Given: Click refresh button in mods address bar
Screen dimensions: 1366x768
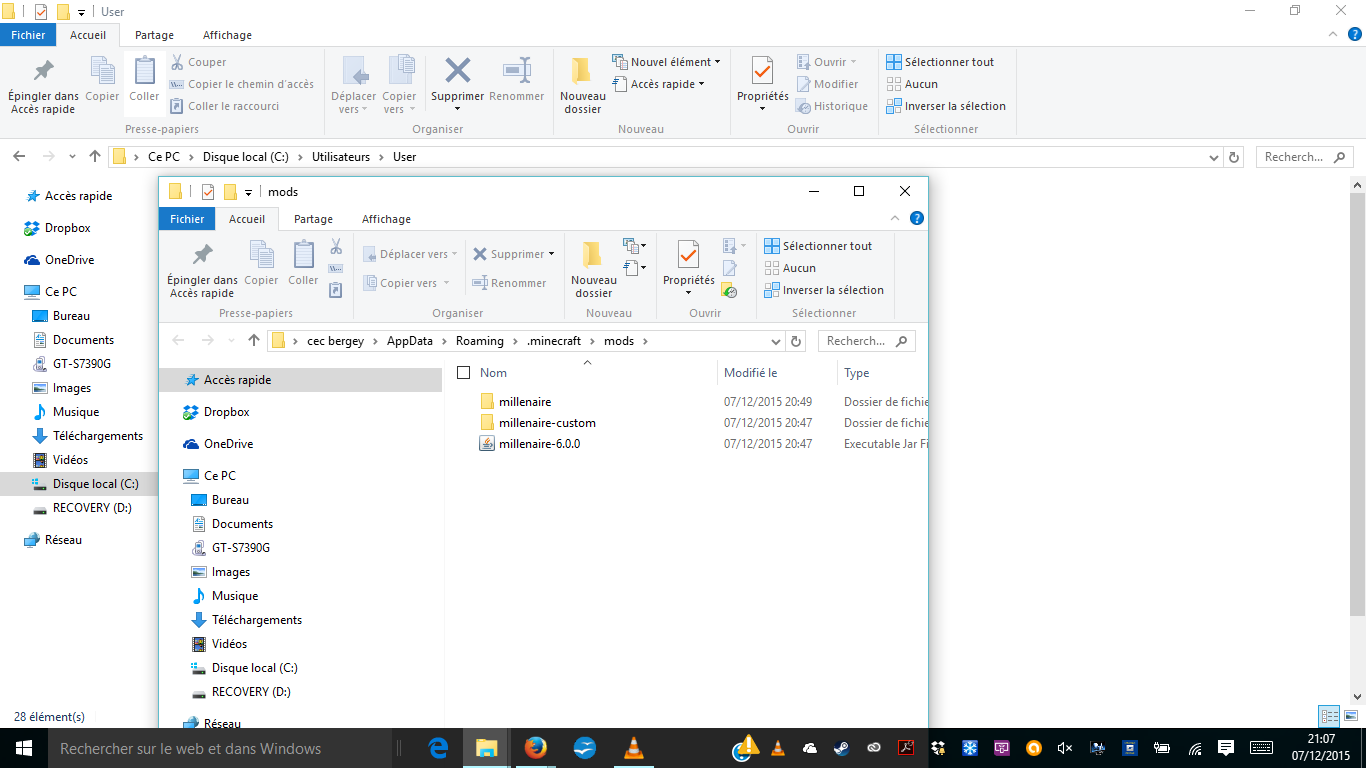Looking at the screenshot, I should tap(796, 341).
